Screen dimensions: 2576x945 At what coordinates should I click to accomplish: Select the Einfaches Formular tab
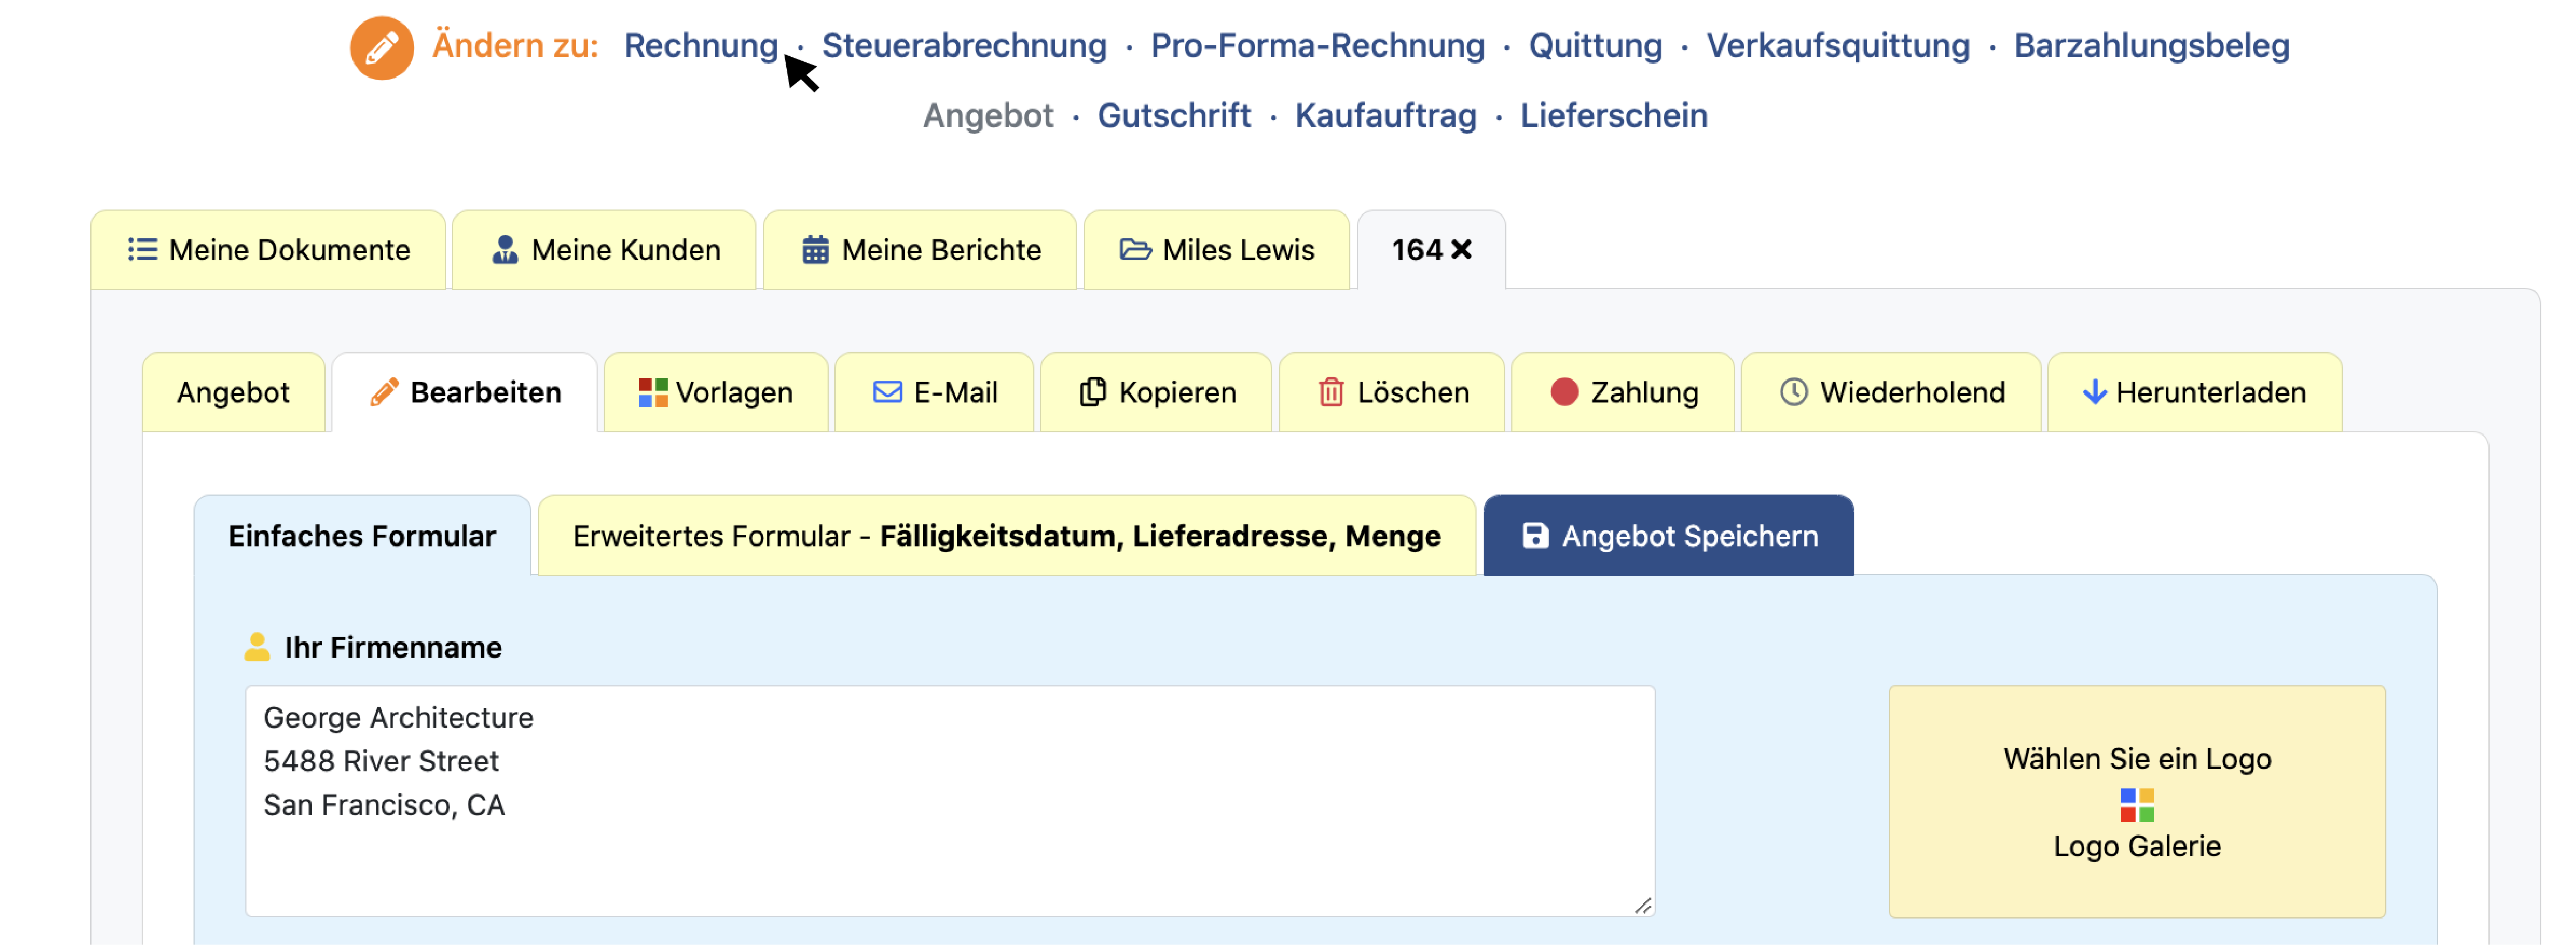362,536
